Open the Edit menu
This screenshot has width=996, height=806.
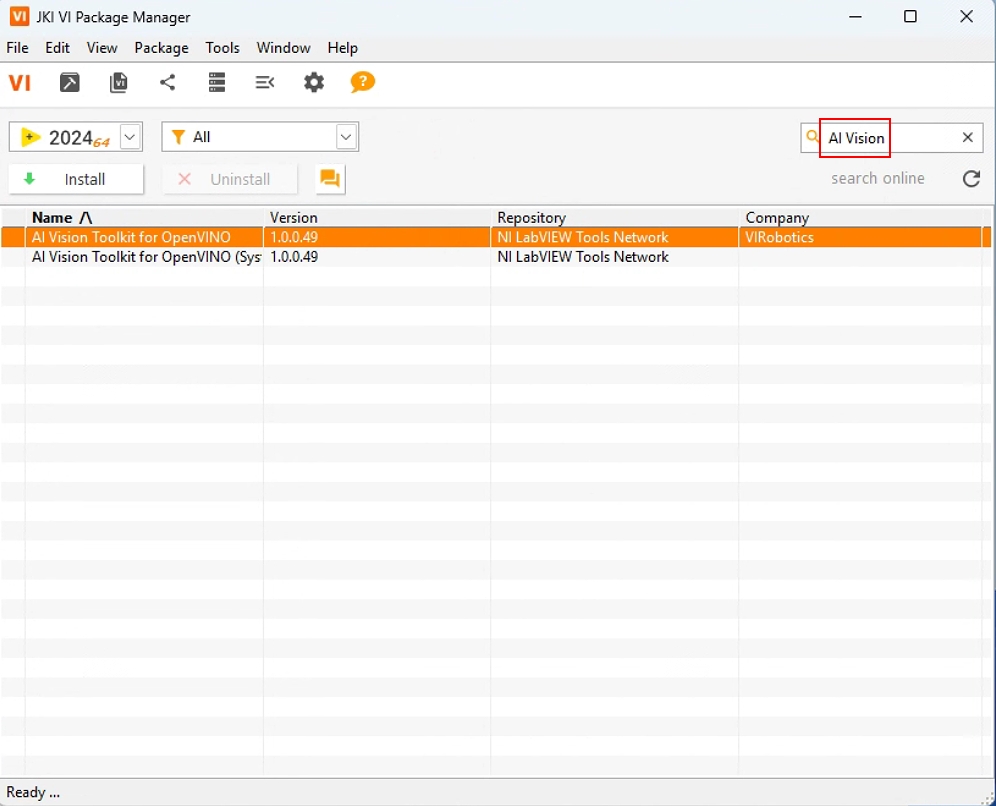click(x=57, y=48)
